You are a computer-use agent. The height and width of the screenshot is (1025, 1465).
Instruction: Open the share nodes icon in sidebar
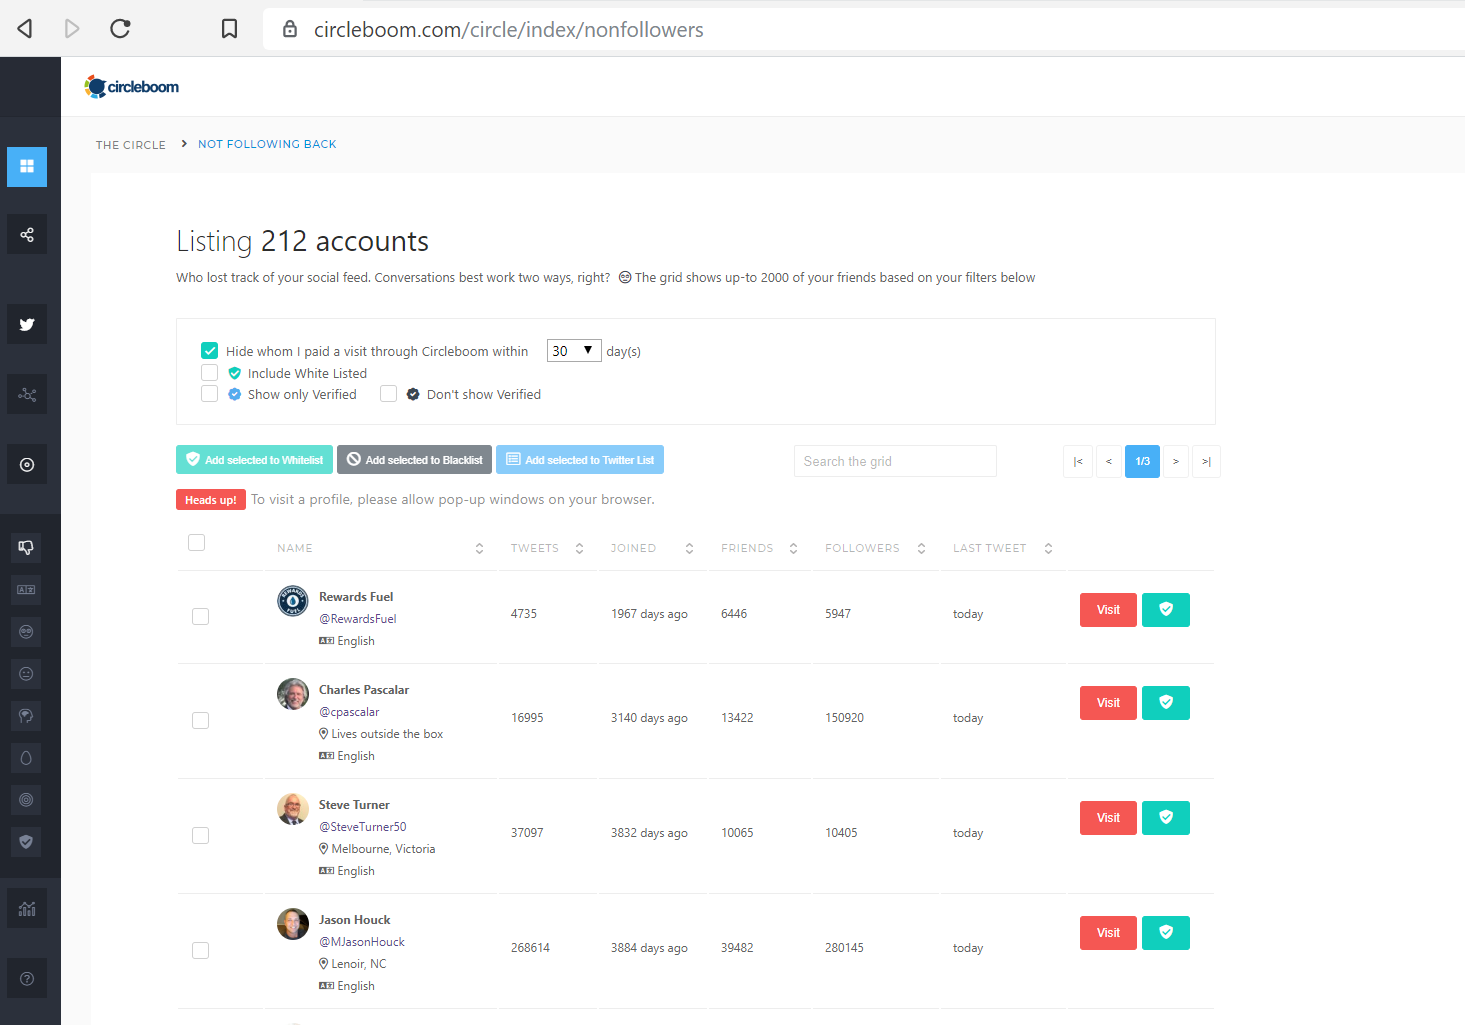click(x=27, y=235)
